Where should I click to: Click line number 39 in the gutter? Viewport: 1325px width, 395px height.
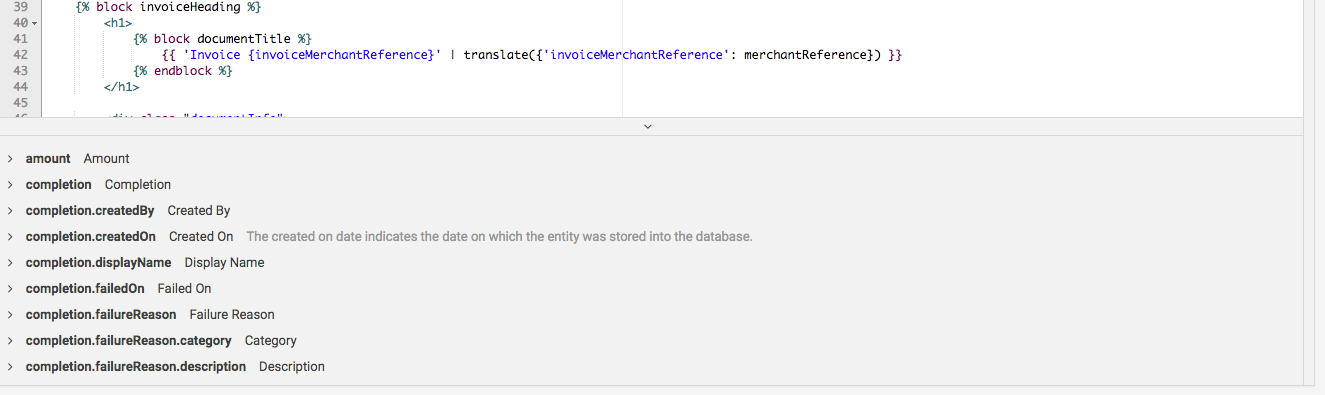(x=21, y=7)
